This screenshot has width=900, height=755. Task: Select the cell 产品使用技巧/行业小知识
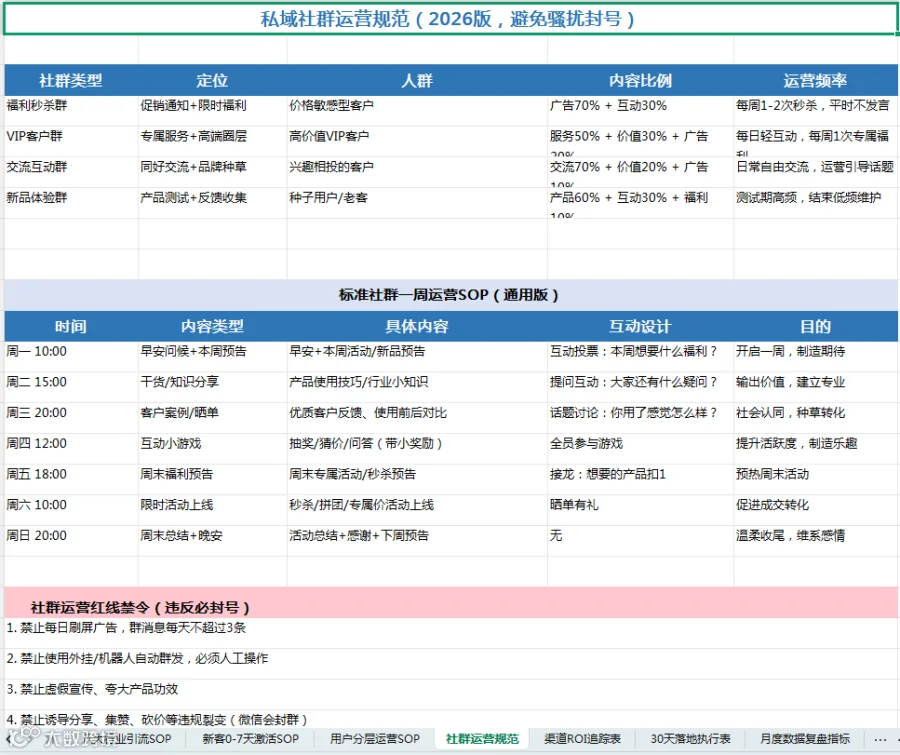(x=417, y=388)
